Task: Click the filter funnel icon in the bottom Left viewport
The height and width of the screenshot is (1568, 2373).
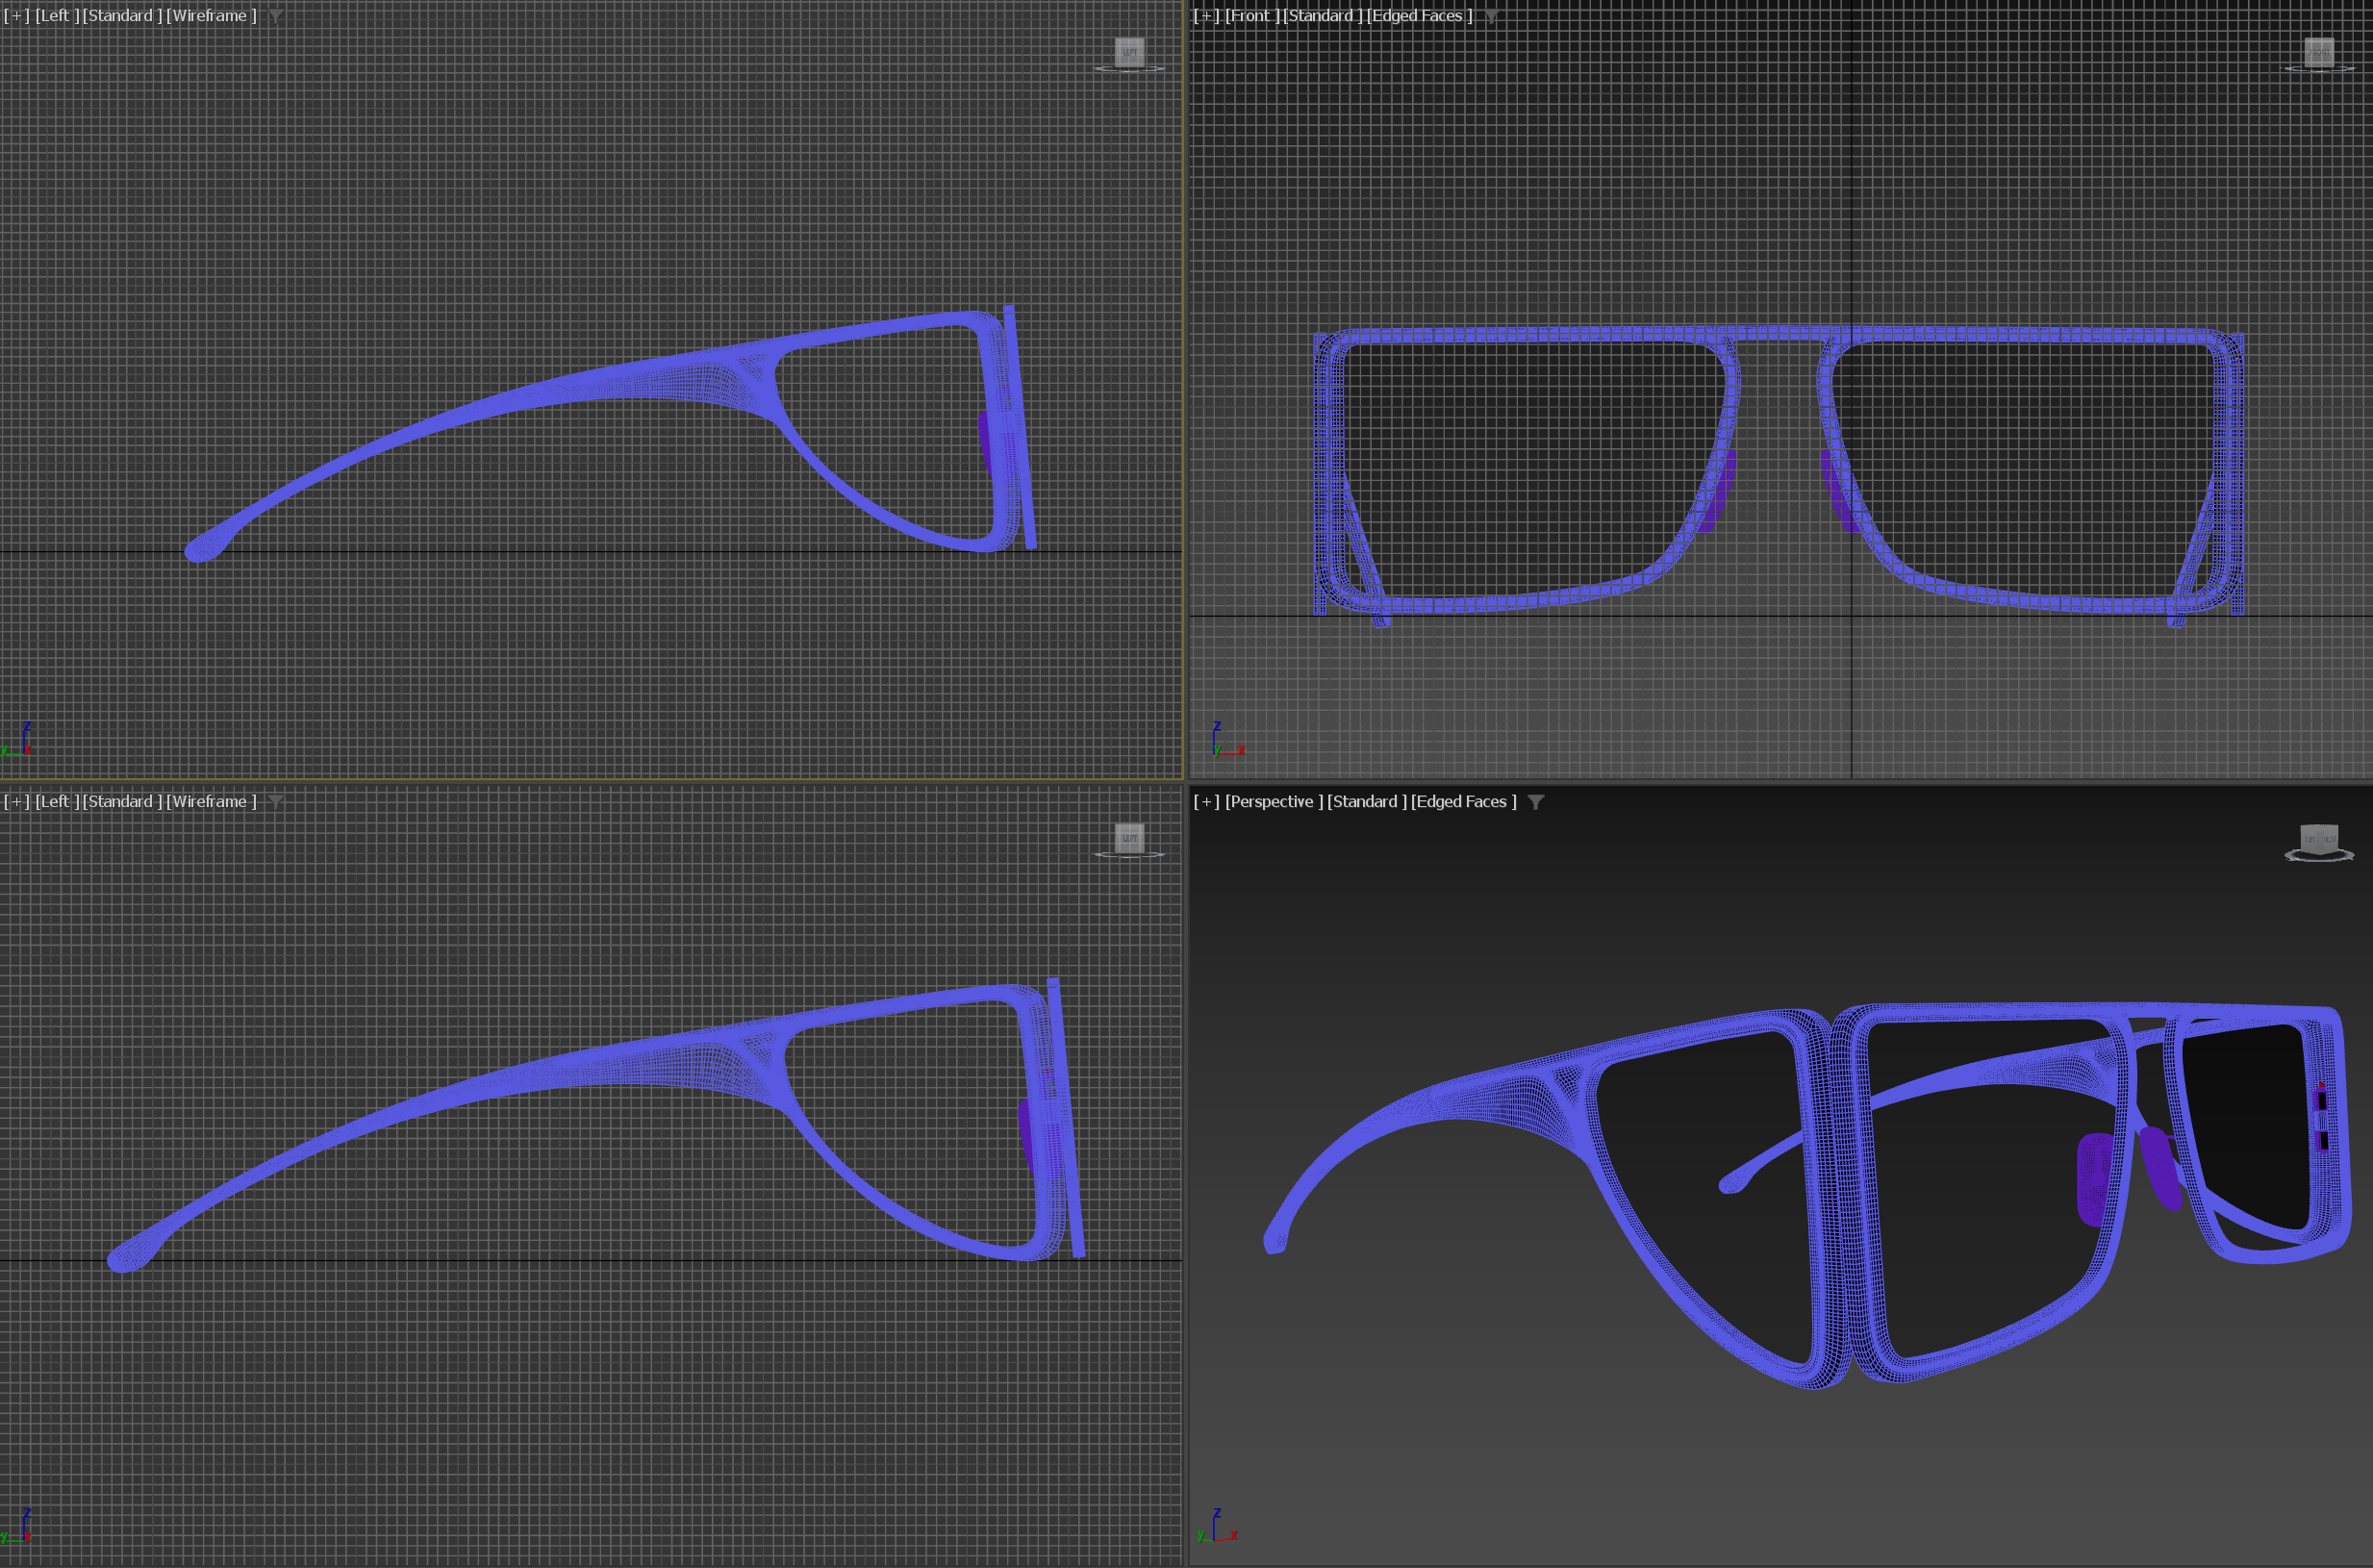Action: point(275,802)
